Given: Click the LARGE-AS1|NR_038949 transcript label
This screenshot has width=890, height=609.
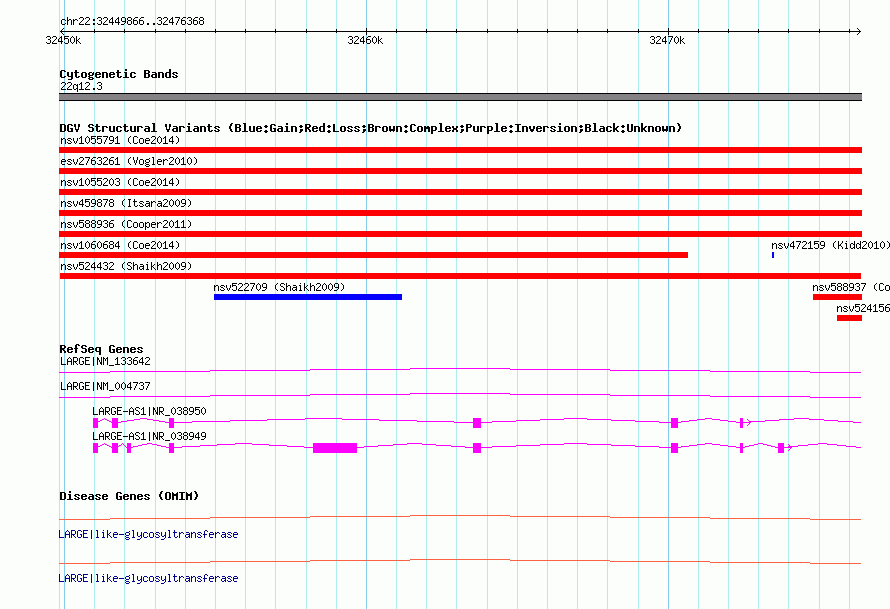Looking at the screenshot, I should tap(149, 436).
